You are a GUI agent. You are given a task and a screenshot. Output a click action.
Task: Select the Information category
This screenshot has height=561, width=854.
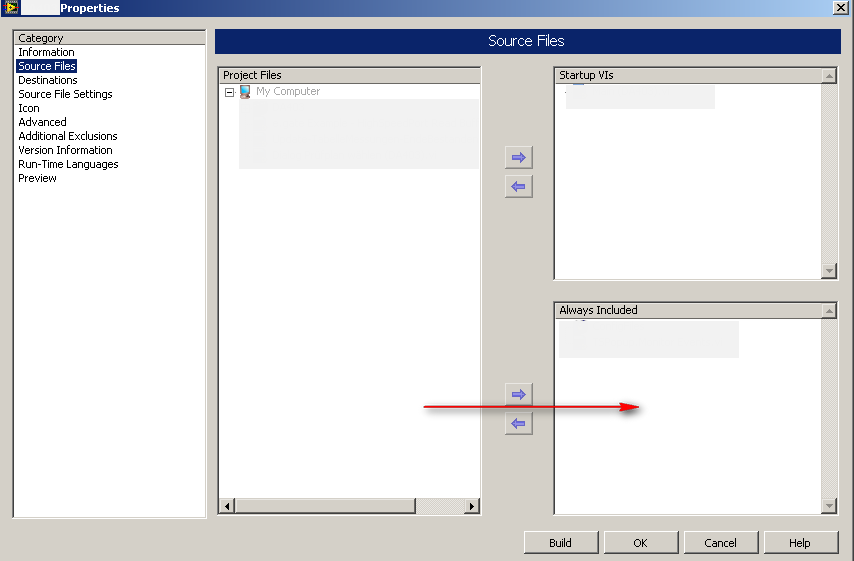click(x=46, y=52)
